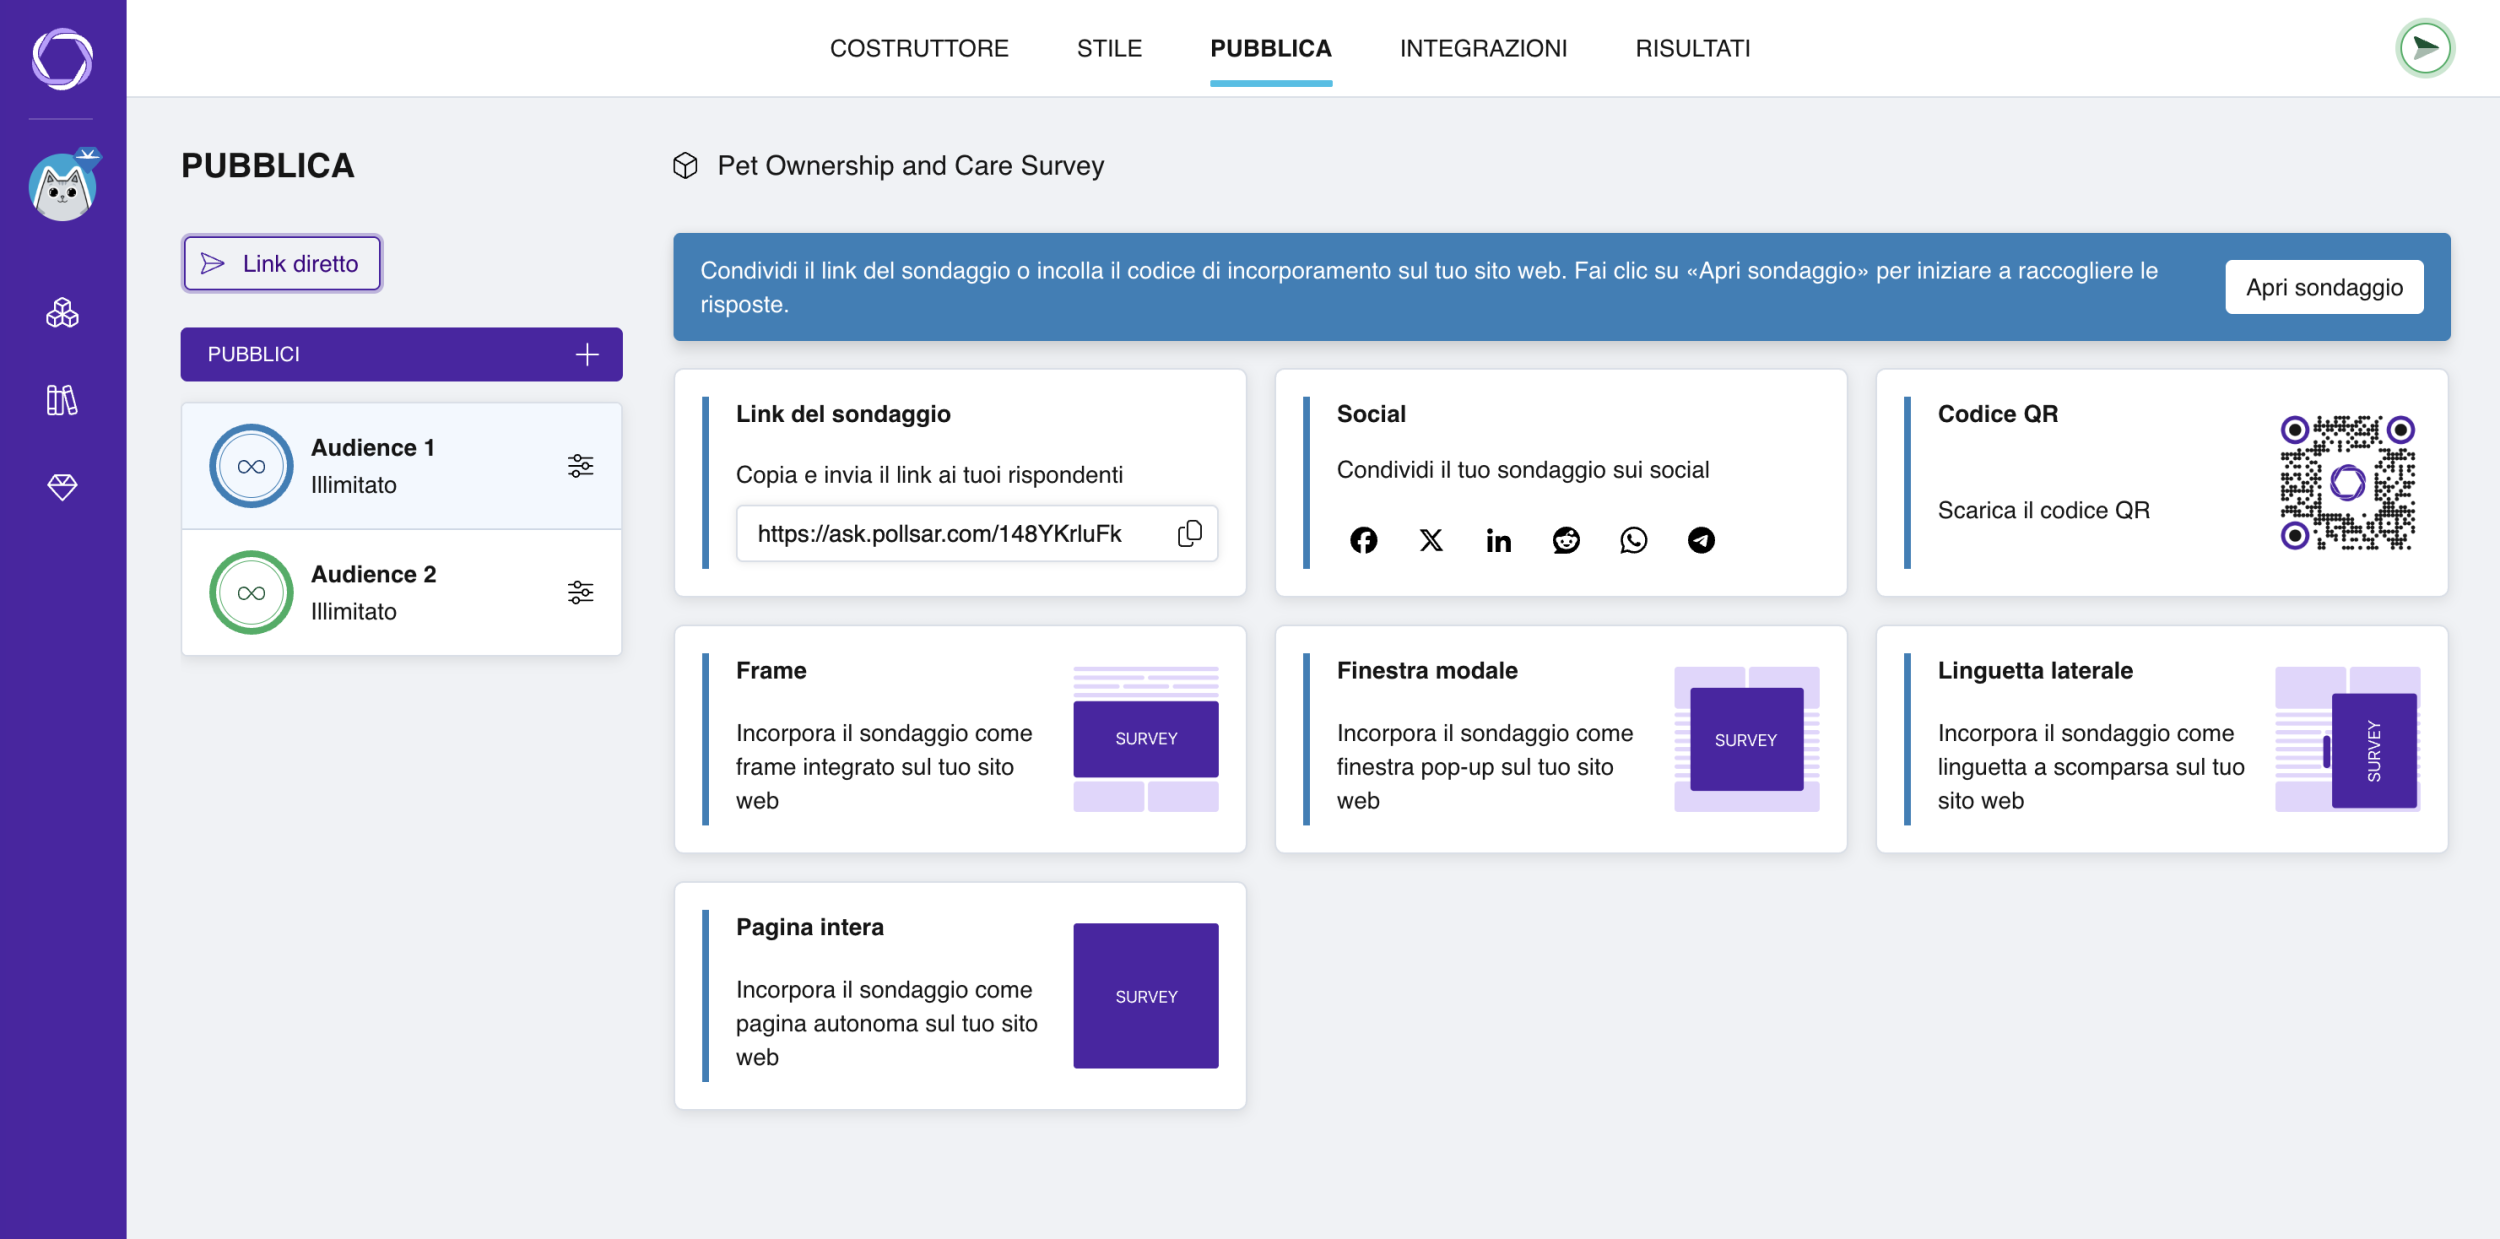
Task: Copy the survey link with the clipboard icon
Action: click(x=1189, y=533)
